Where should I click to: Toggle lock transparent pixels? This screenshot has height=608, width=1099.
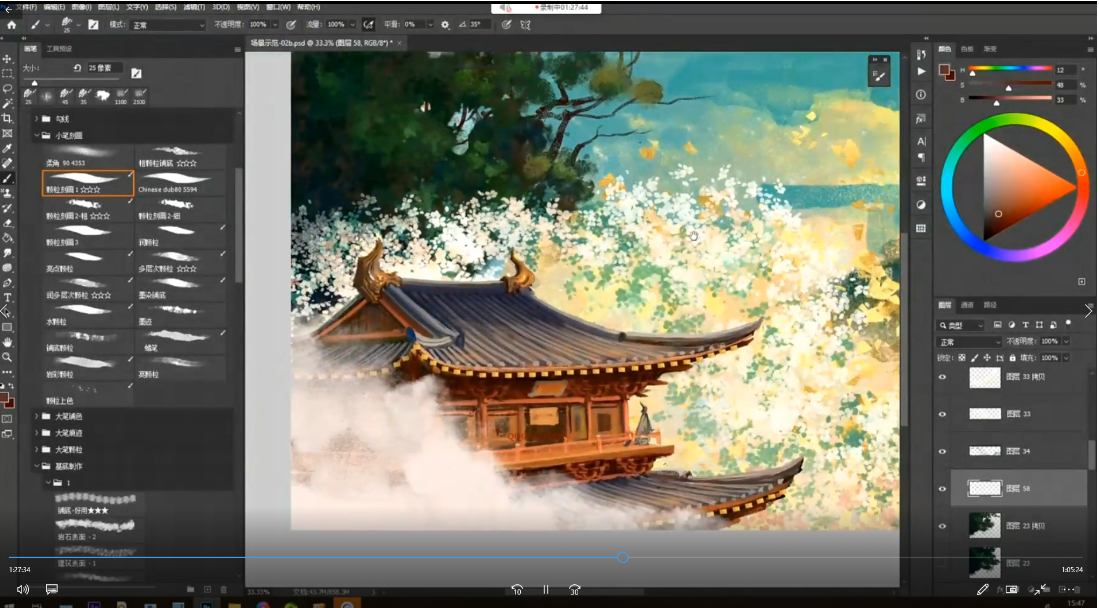[x=962, y=358]
